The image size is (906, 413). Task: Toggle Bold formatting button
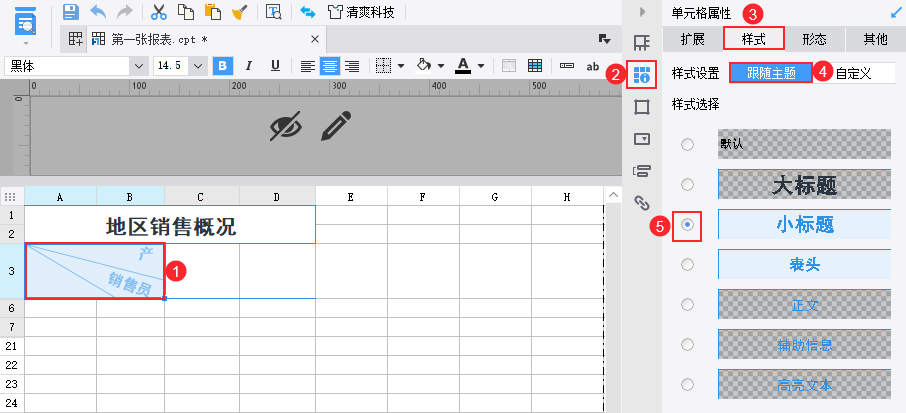tap(223, 66)
